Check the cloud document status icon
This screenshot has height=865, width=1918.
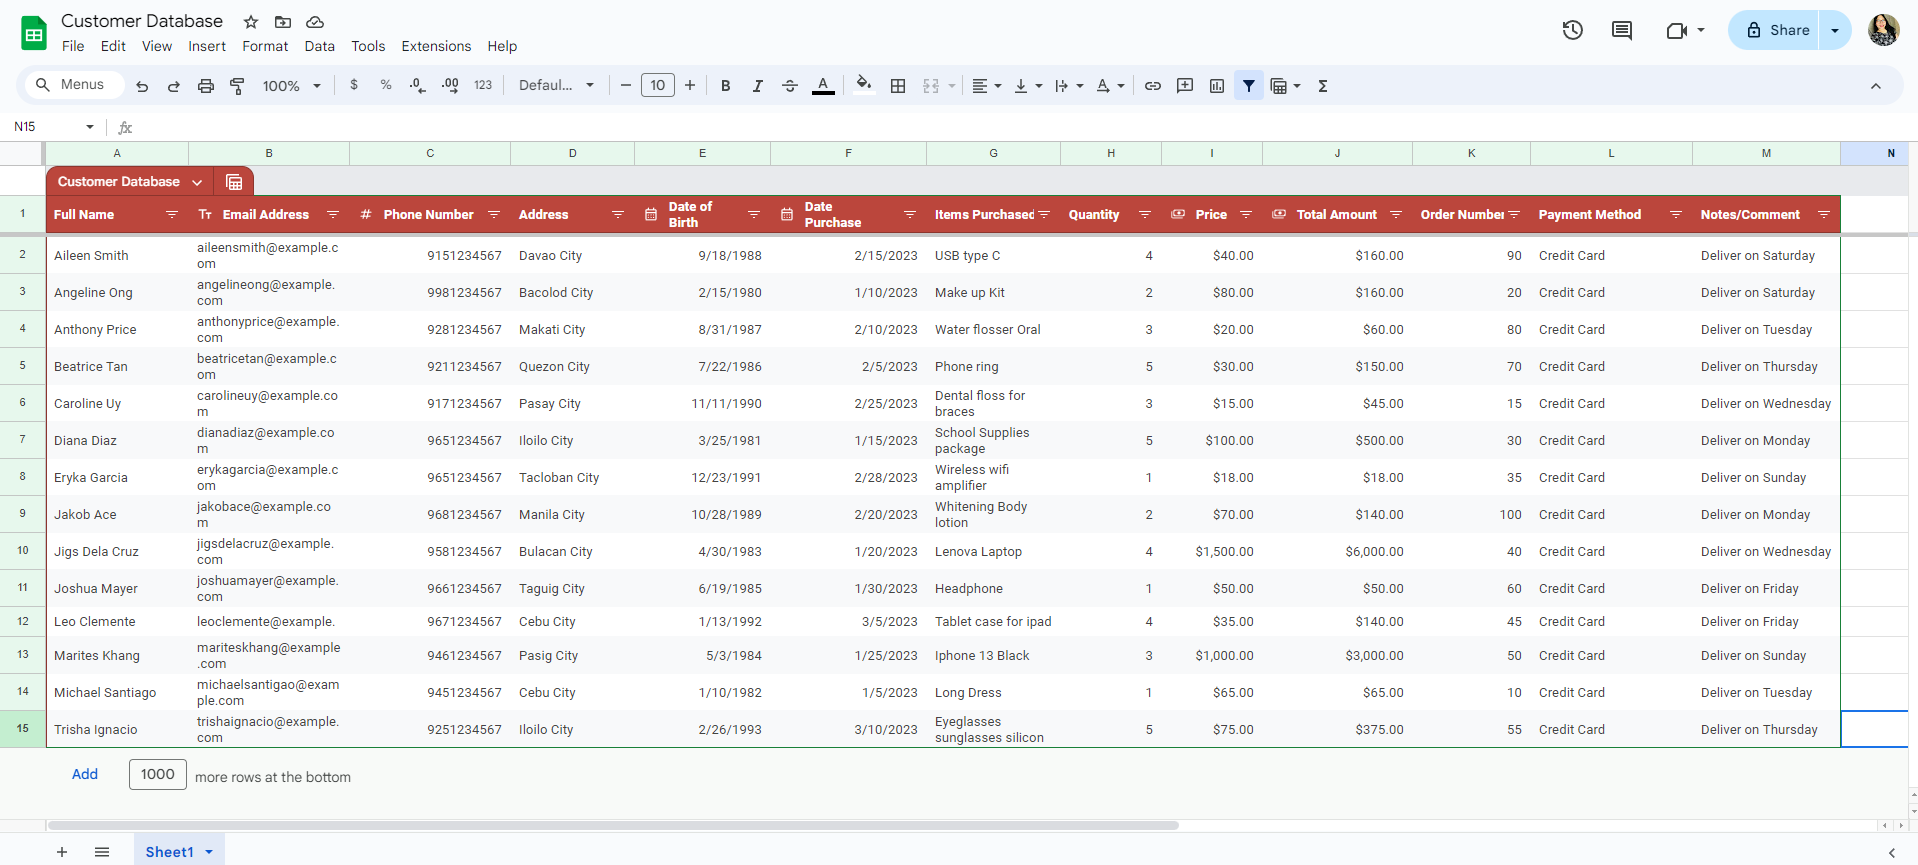click(315, 22)
